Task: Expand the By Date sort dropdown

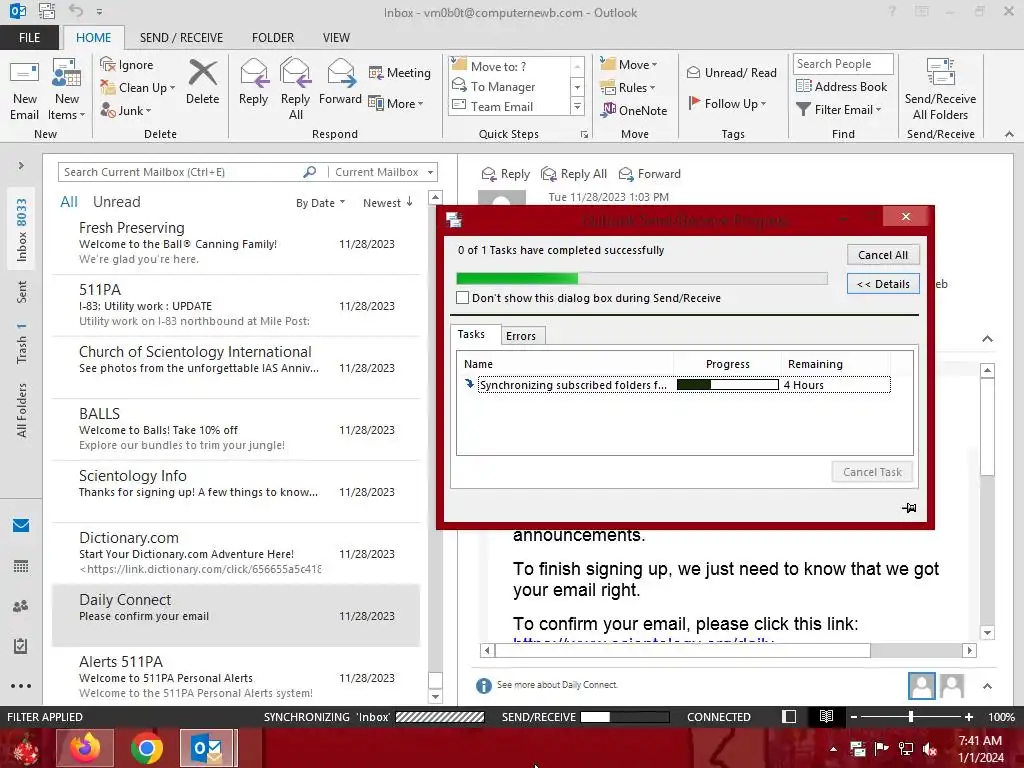Action: (x=320, y=203)
